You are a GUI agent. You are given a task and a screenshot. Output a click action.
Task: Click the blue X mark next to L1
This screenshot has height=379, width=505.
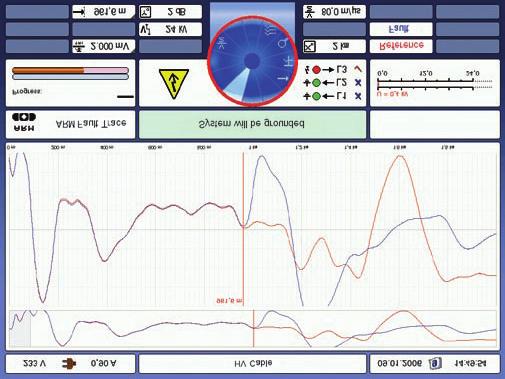(x=358, y=96)
